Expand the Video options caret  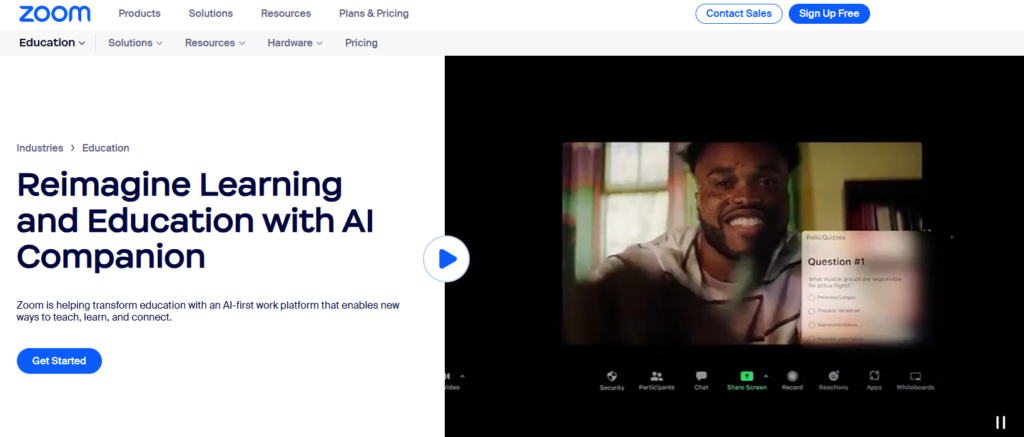(462, 376)
